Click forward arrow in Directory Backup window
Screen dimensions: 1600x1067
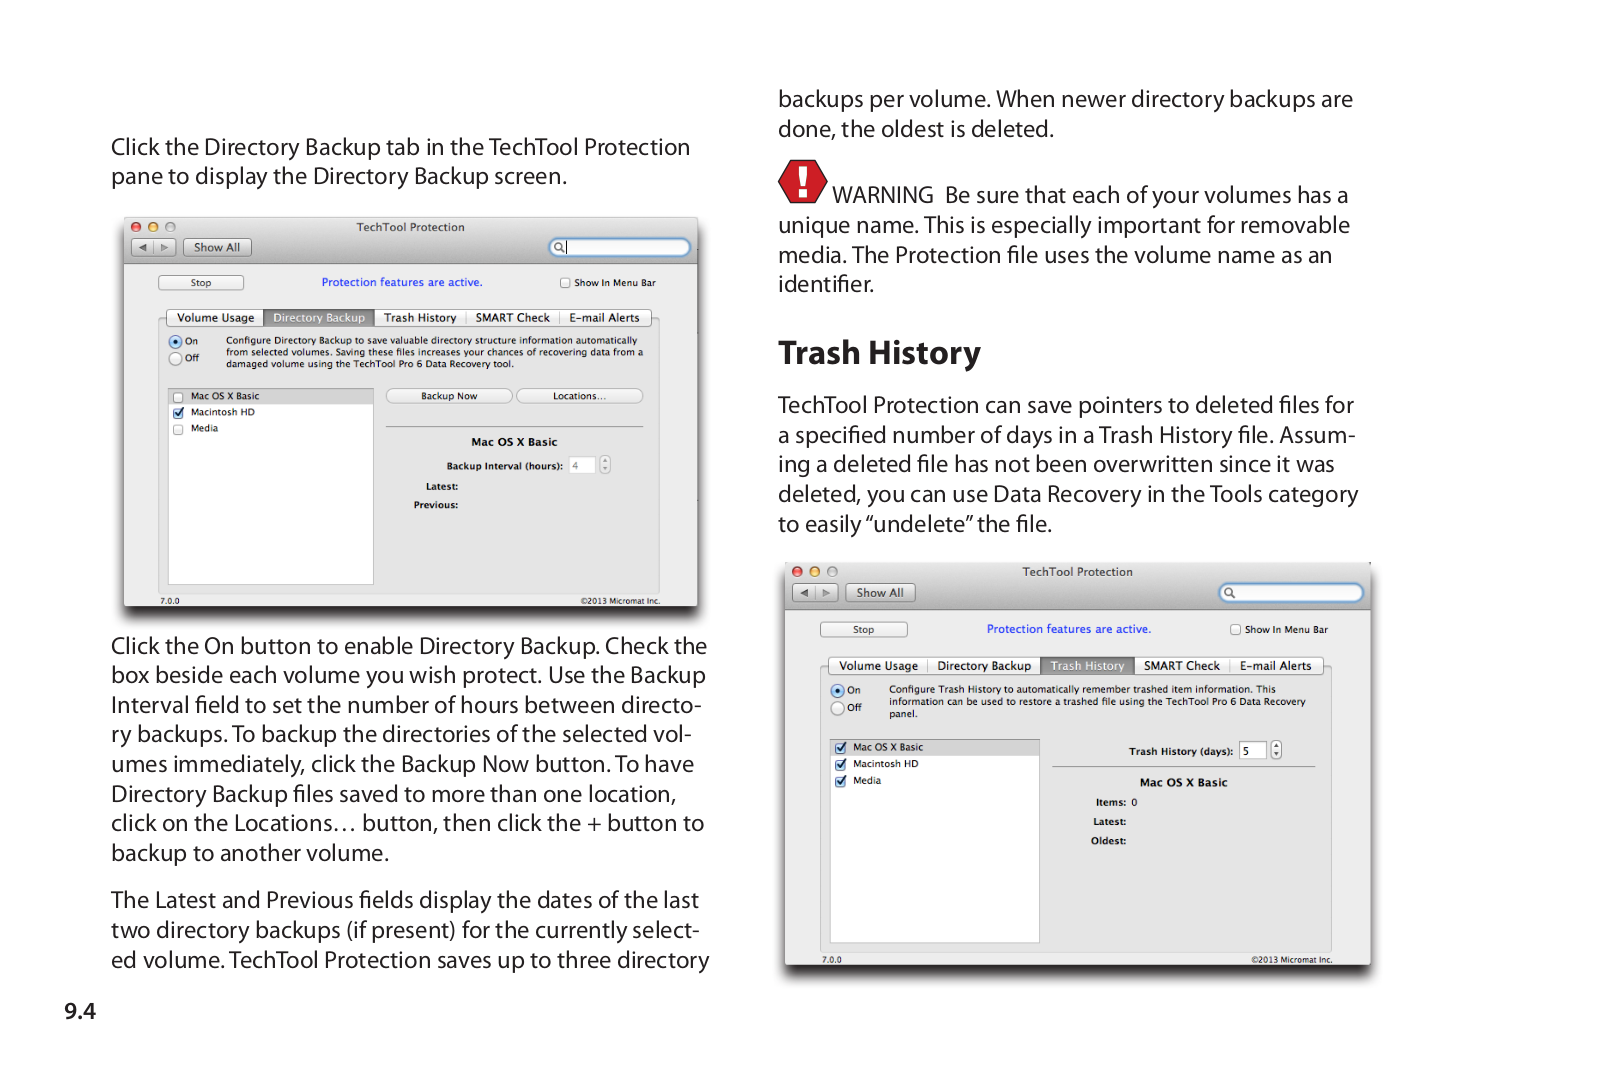pyautogui.click(x=165, y=247)
